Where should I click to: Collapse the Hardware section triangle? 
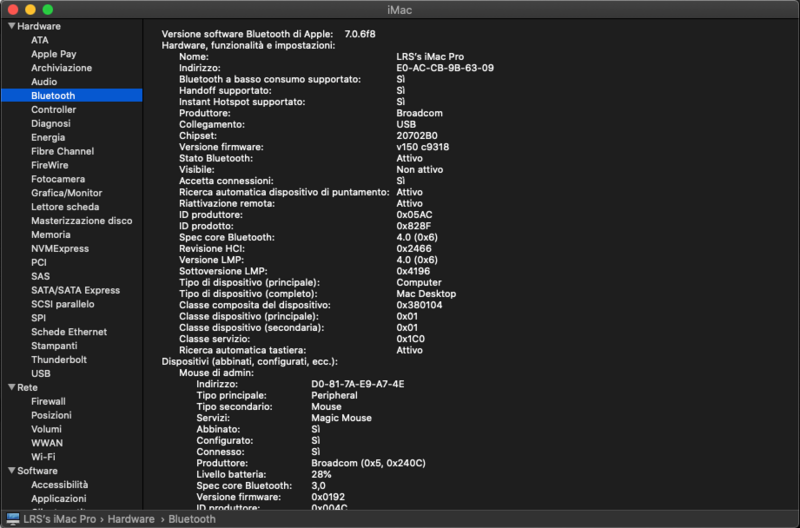click(11, 26)
